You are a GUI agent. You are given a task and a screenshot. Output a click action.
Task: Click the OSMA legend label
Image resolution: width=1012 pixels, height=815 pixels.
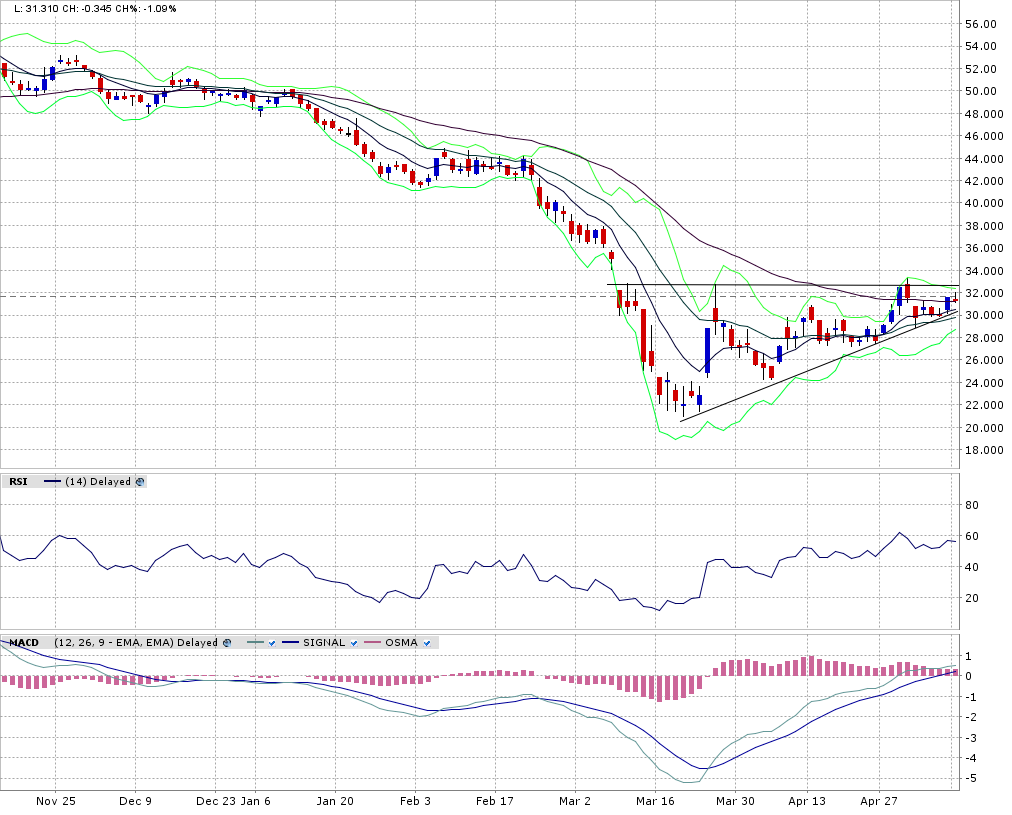click(401, 643)
